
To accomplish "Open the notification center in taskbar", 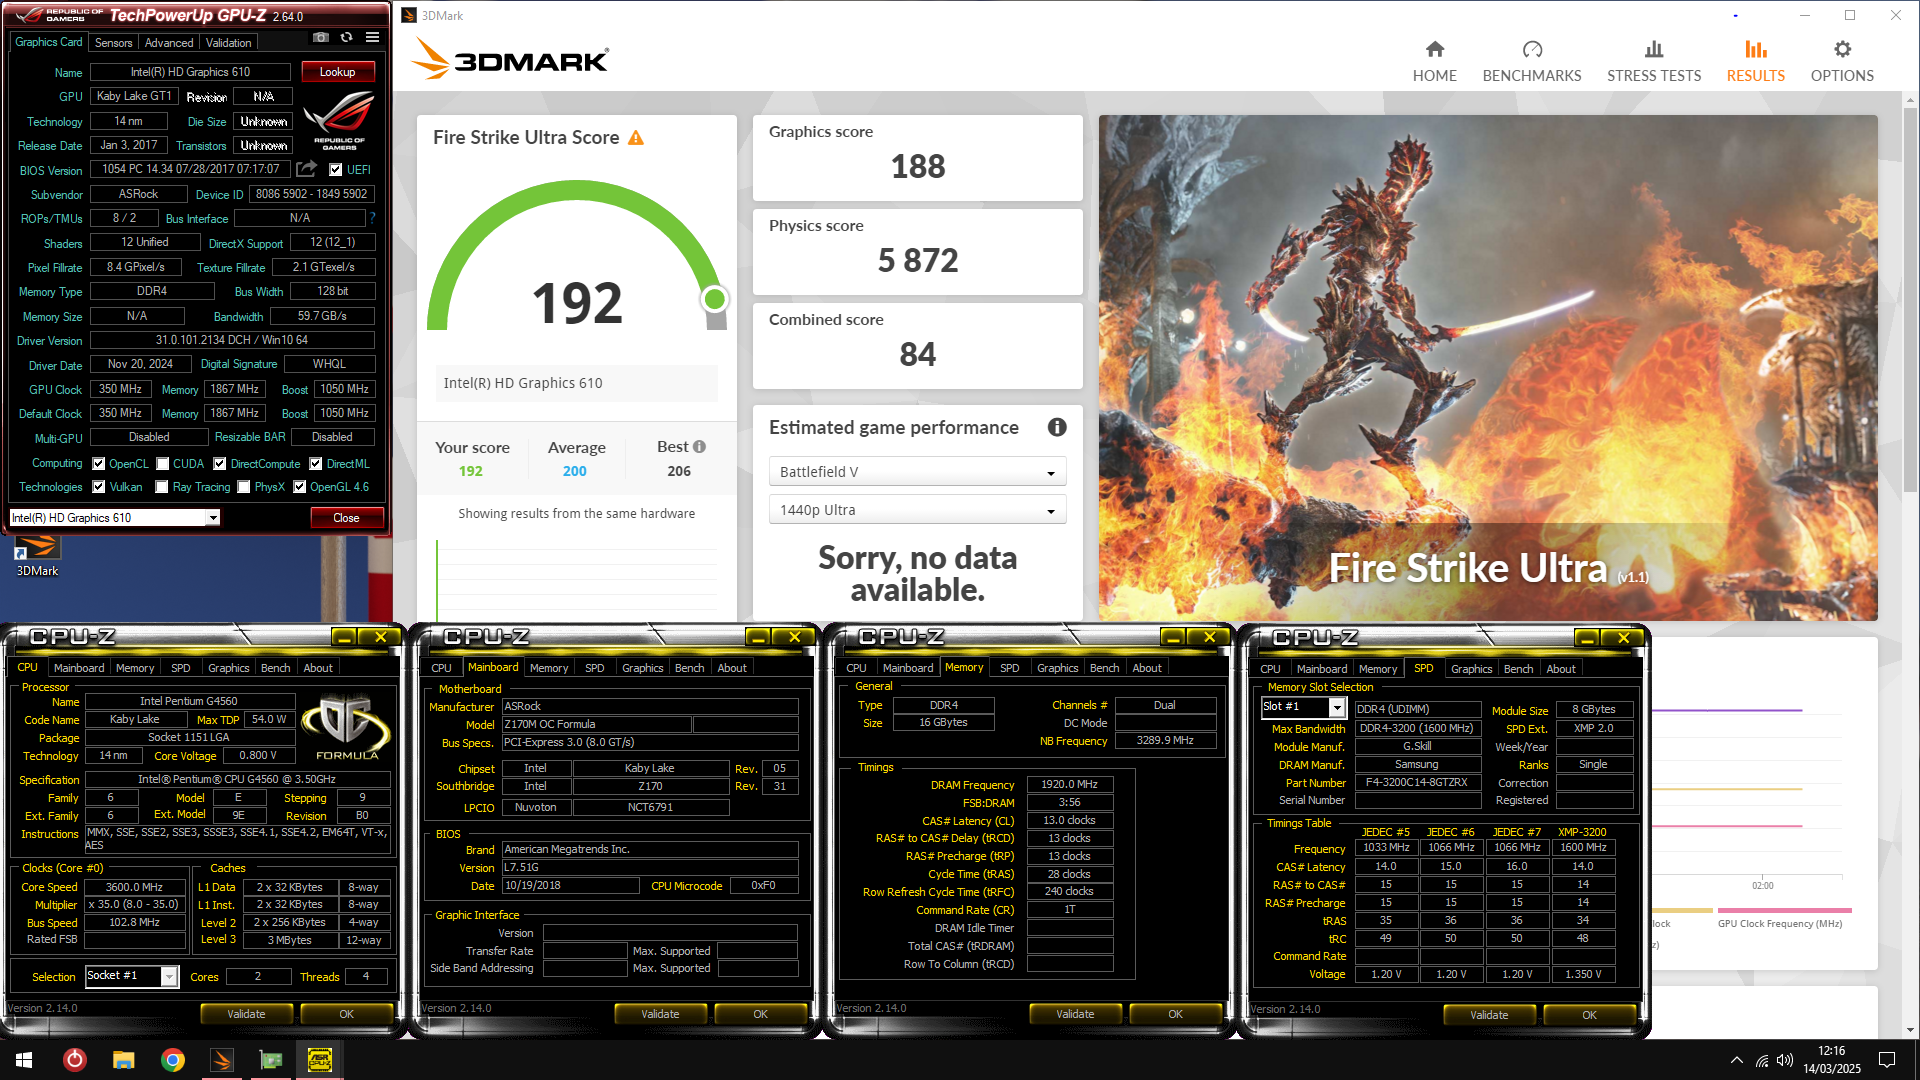I will click(1887, 1060).
